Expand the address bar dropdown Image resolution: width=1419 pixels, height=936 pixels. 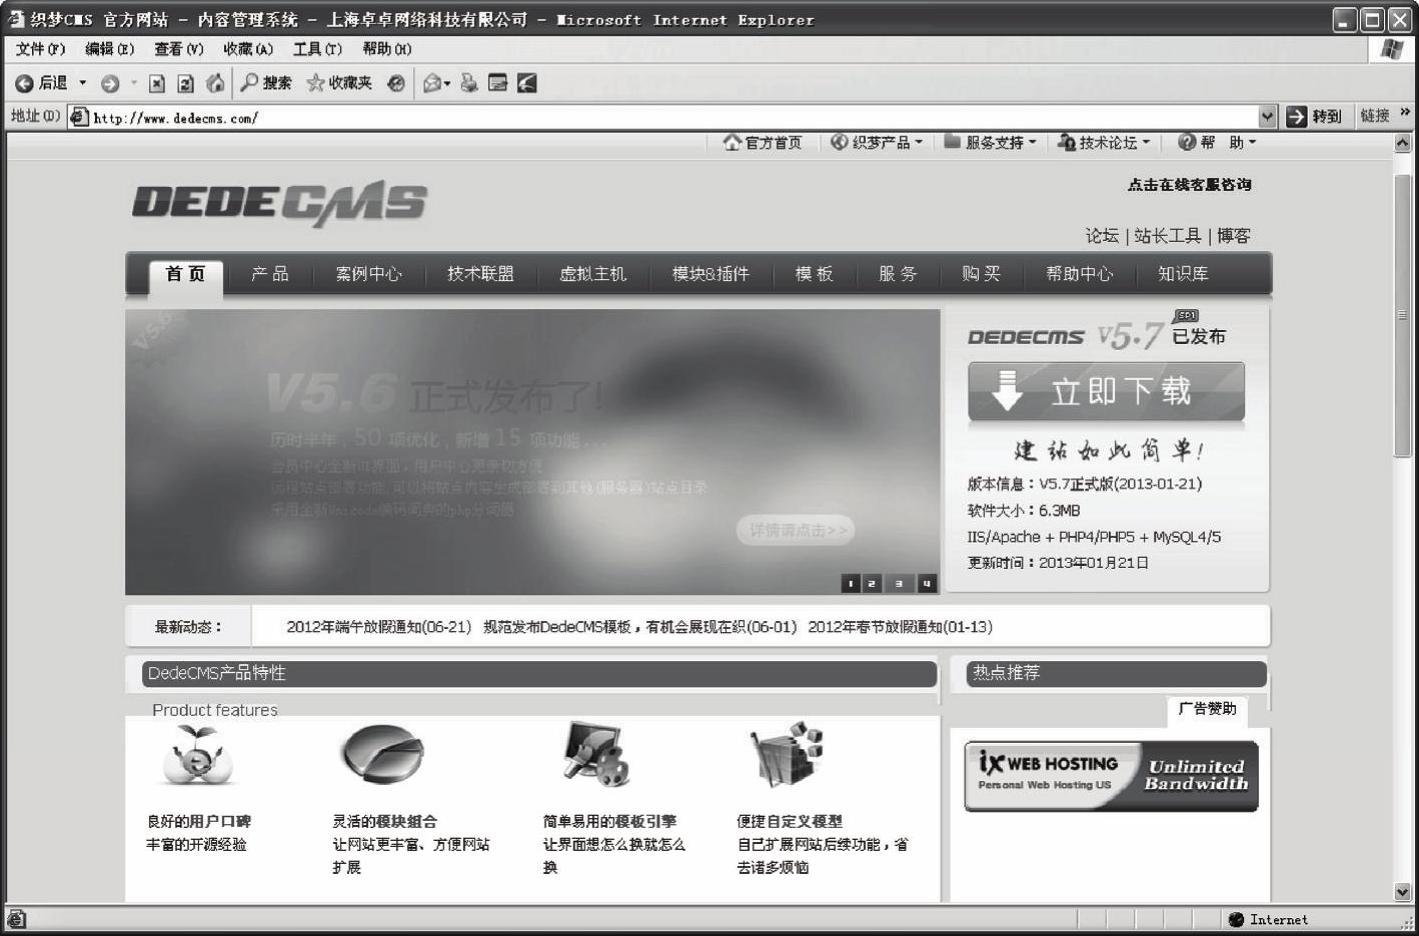tap(1268, 117)
